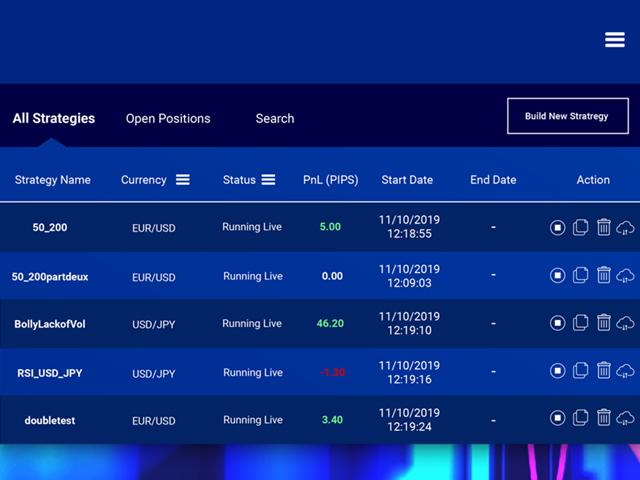Switch to the Open Positions tab
The width and height of the screenshot is (640, 480).
click(168, 118)
